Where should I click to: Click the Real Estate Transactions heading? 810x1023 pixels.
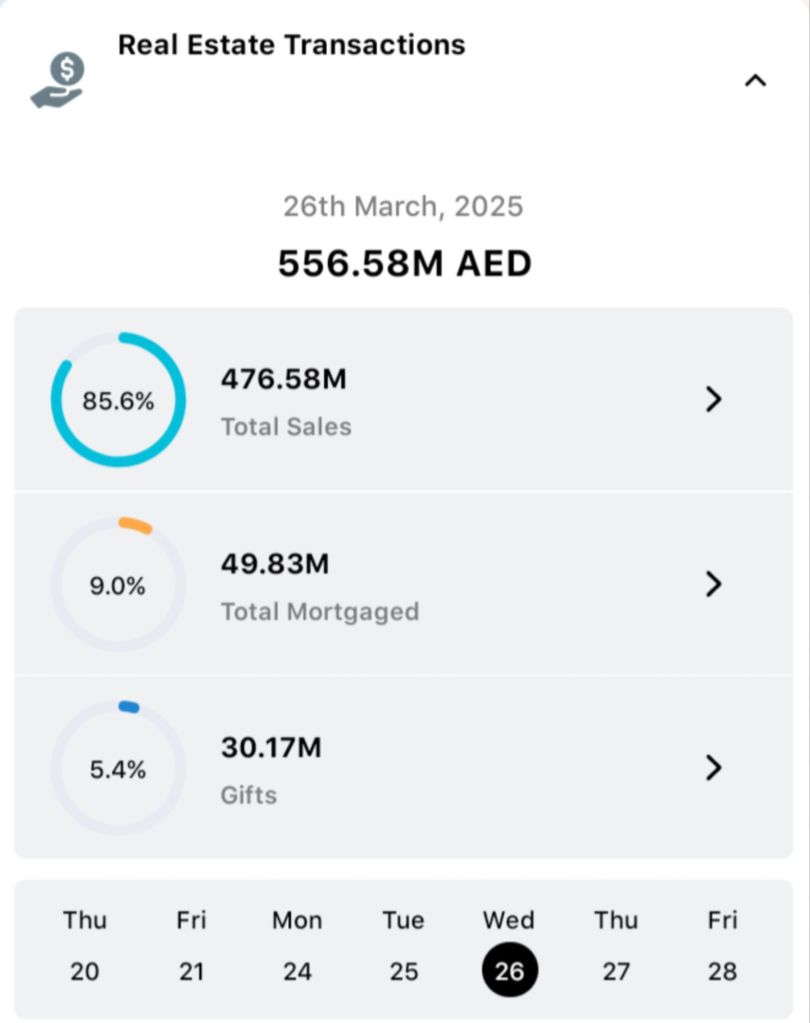tap(291, 45)
